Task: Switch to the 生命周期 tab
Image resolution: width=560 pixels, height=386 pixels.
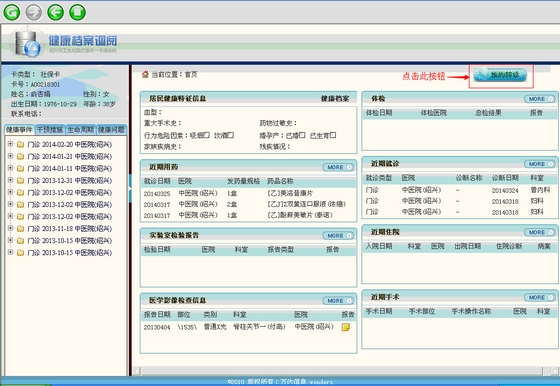Action: [x=81, y=130]
